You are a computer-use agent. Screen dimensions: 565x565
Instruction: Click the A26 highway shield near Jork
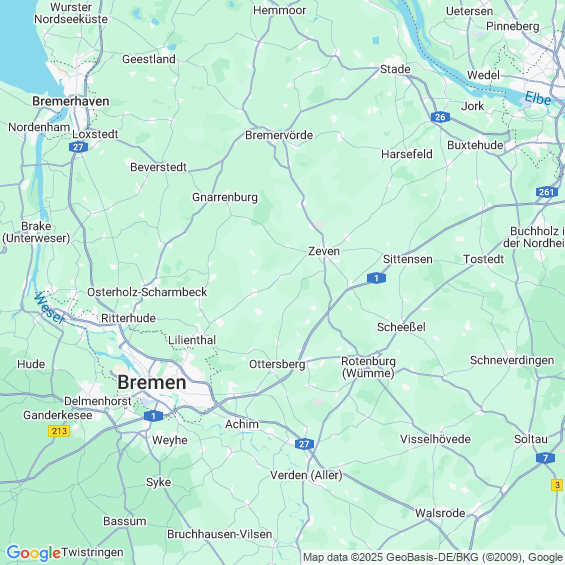point(440,117)
